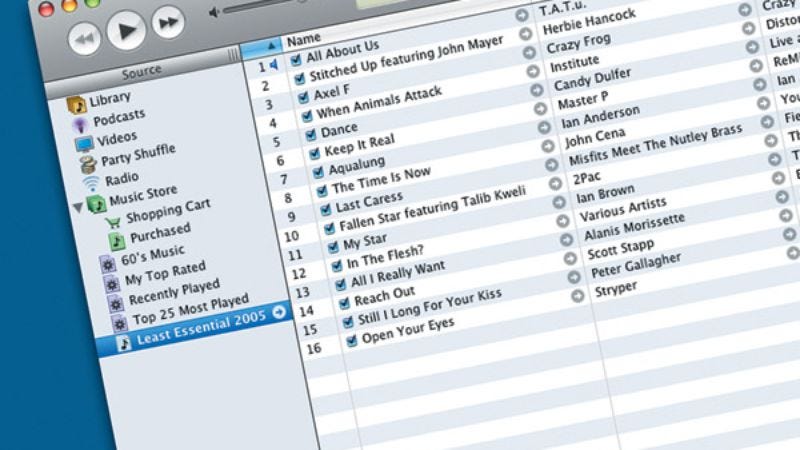Uncheck the All I Really Want checkbox
The height and width of the screenshot is (450, 800).
tap(340, 285)
